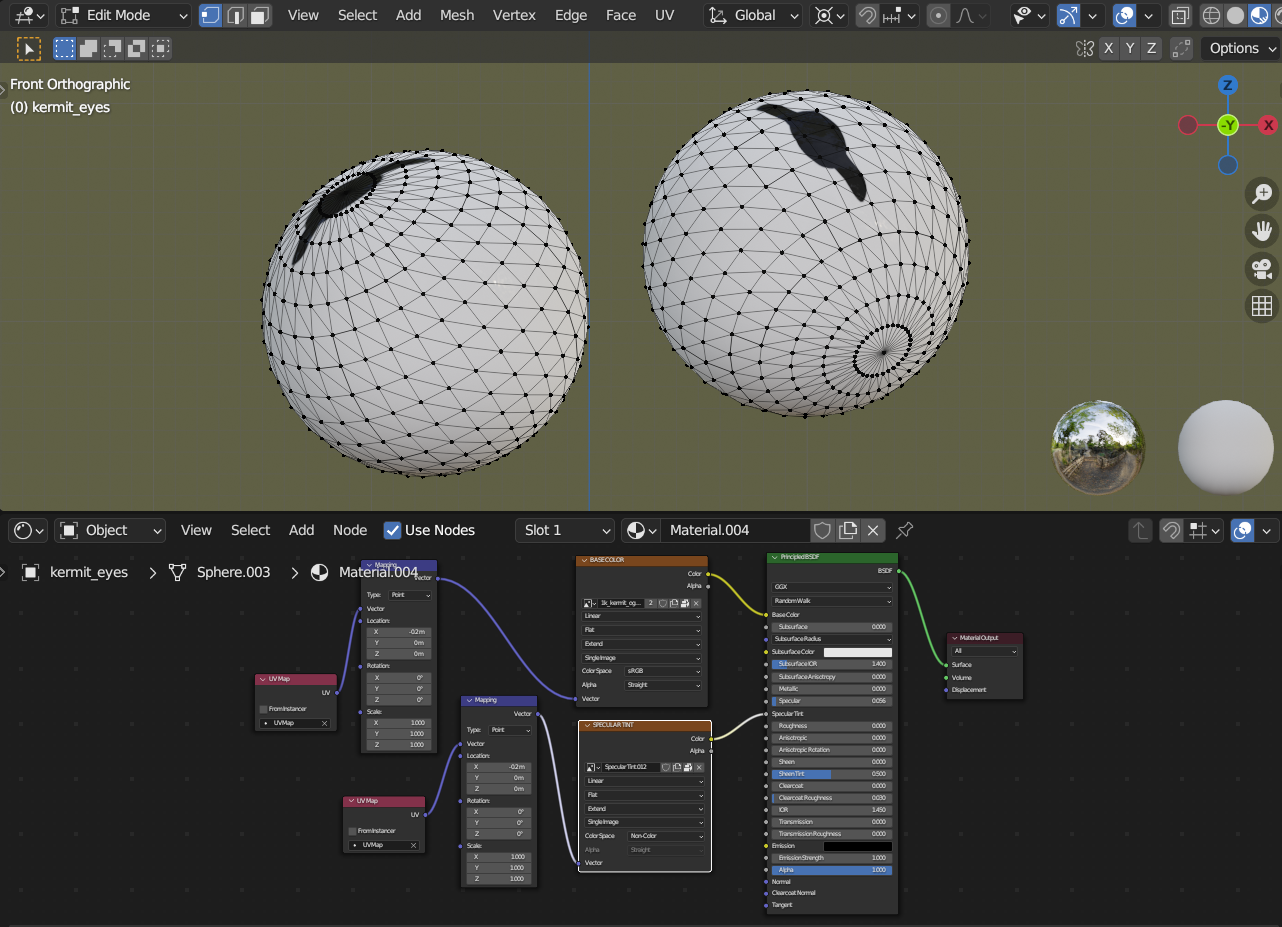This screenshot has width=1282, height=927.
Task: Switch orthographic/perspective grid icon
Action: (1262, 306)
